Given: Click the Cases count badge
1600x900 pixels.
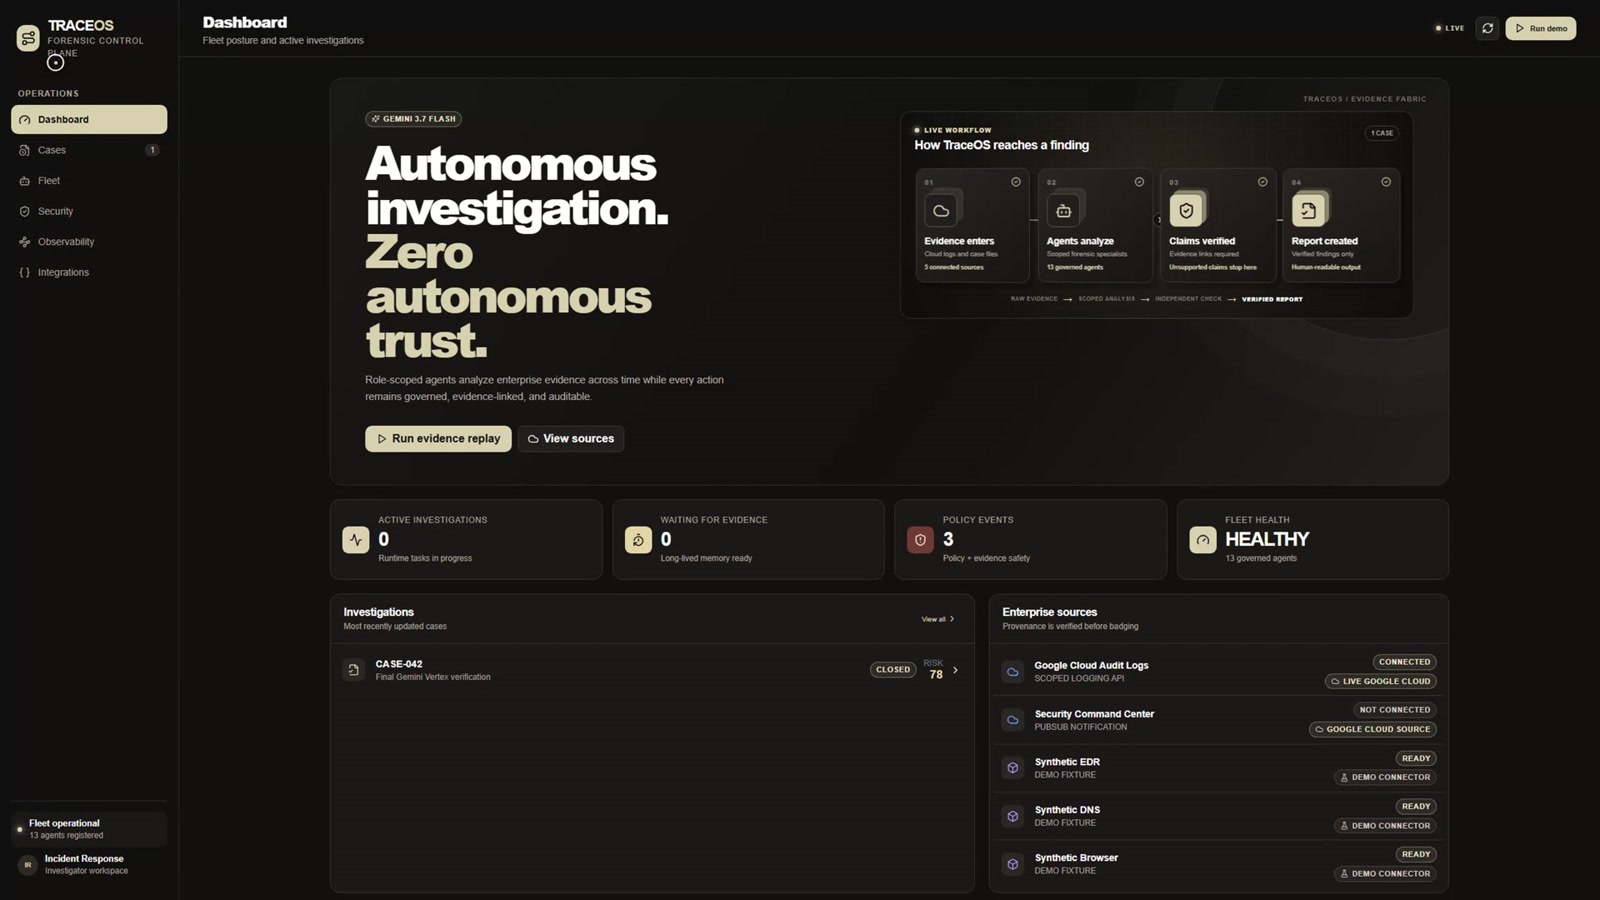Looking at the screenshot, I should [152, 150].
